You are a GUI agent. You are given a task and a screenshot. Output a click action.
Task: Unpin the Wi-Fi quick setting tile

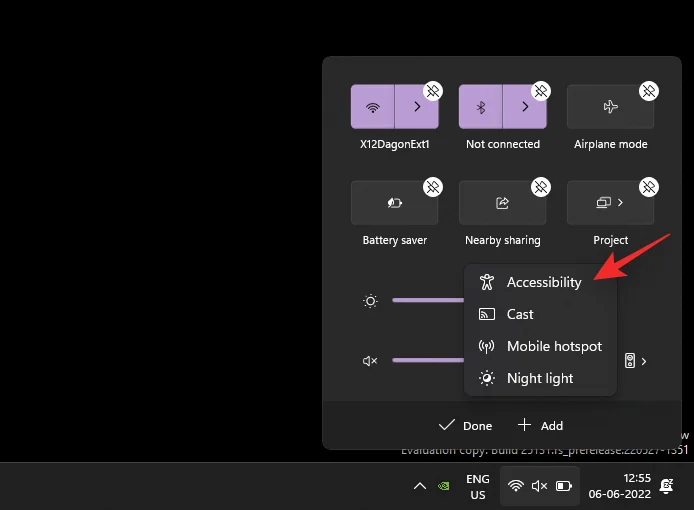click(x=433, y=91)
